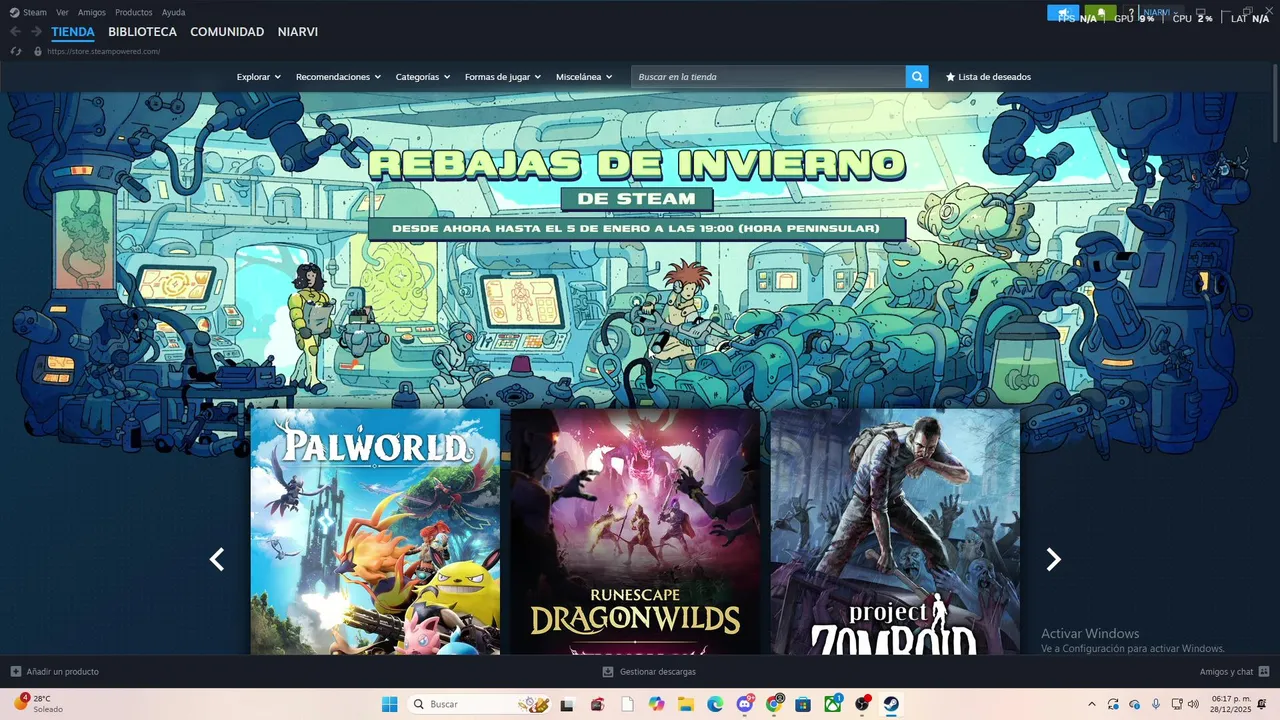Viewport: 1280px width, 720px height.
Task: Open the Productos menu
Action: [x=134, y=12]
